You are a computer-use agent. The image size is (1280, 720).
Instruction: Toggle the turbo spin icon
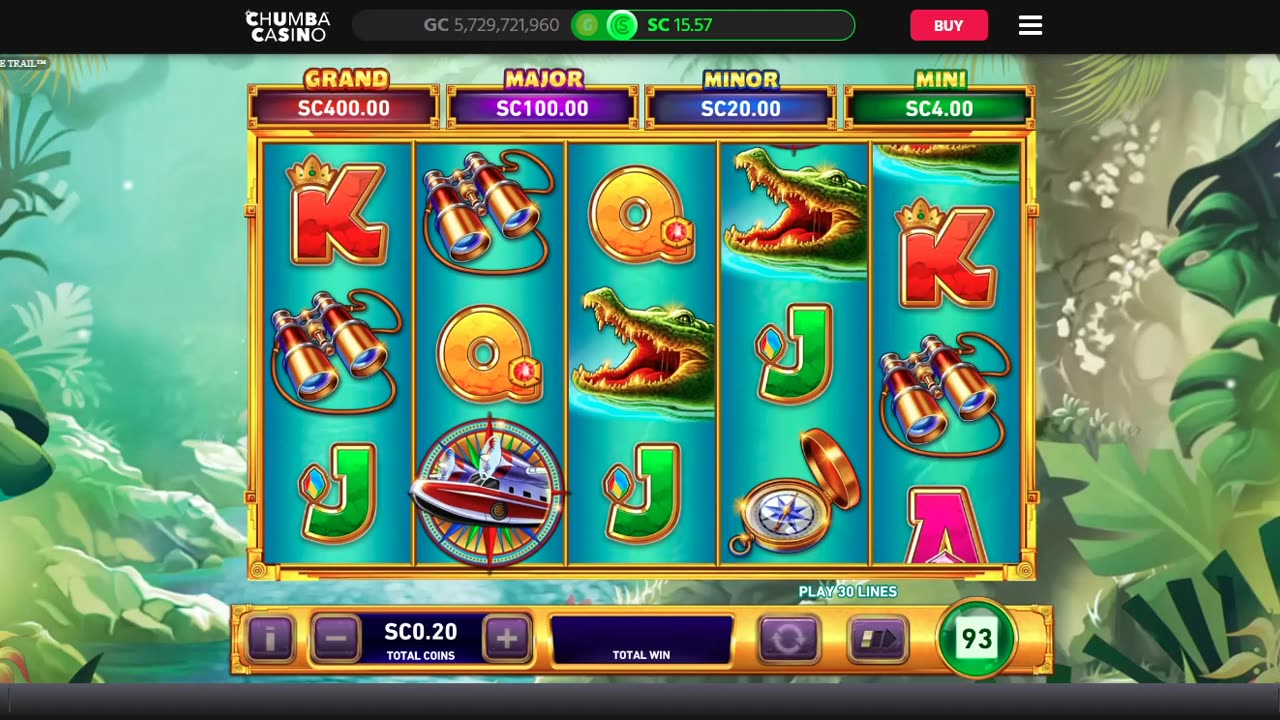878,639
